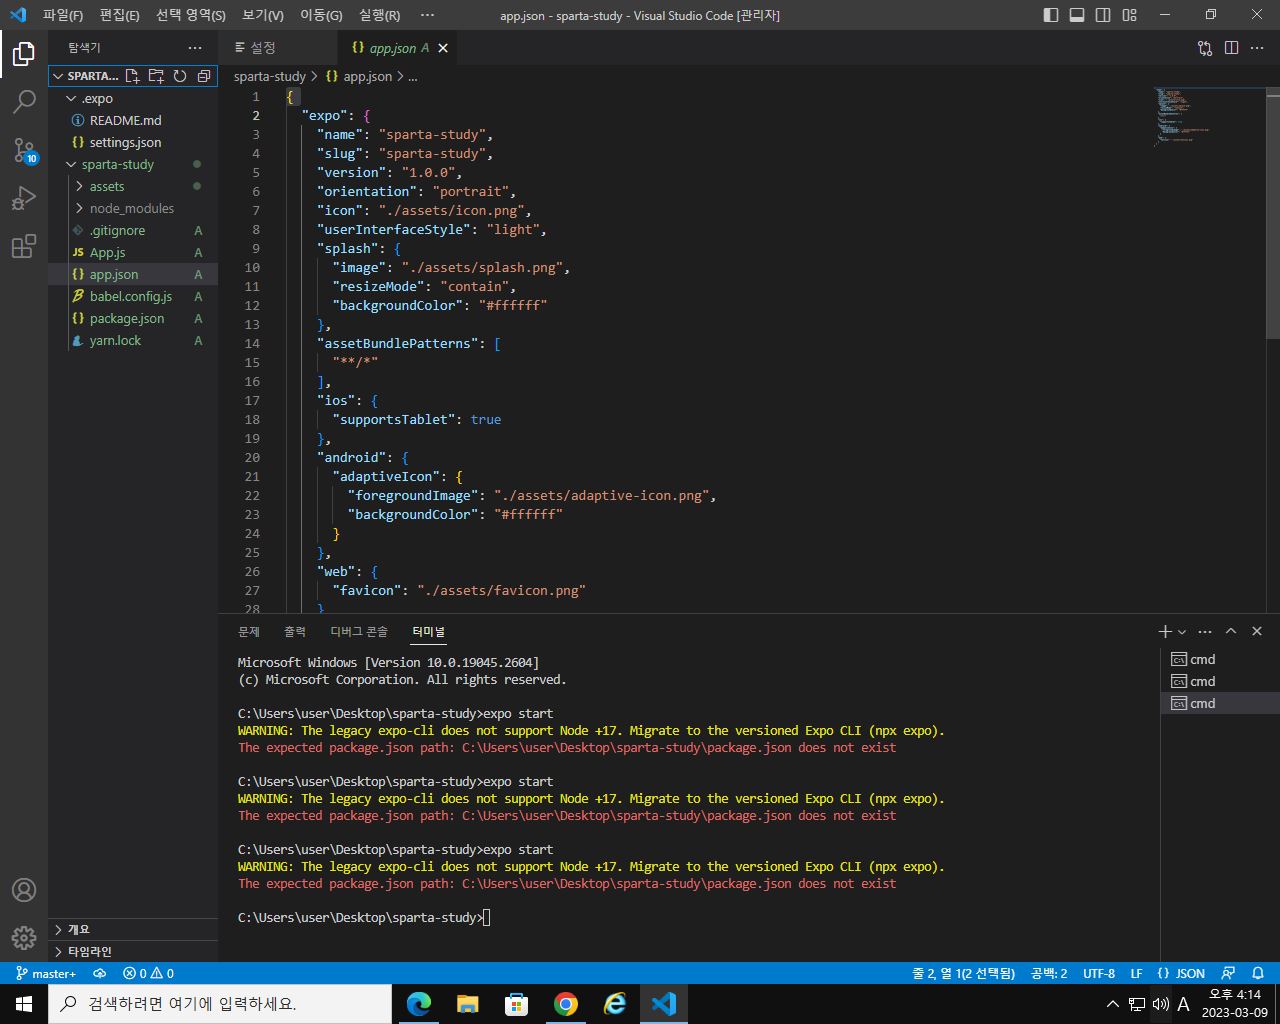
Task: Open changes compare icon in editor toolbar
Action: tap(1205, 48)
